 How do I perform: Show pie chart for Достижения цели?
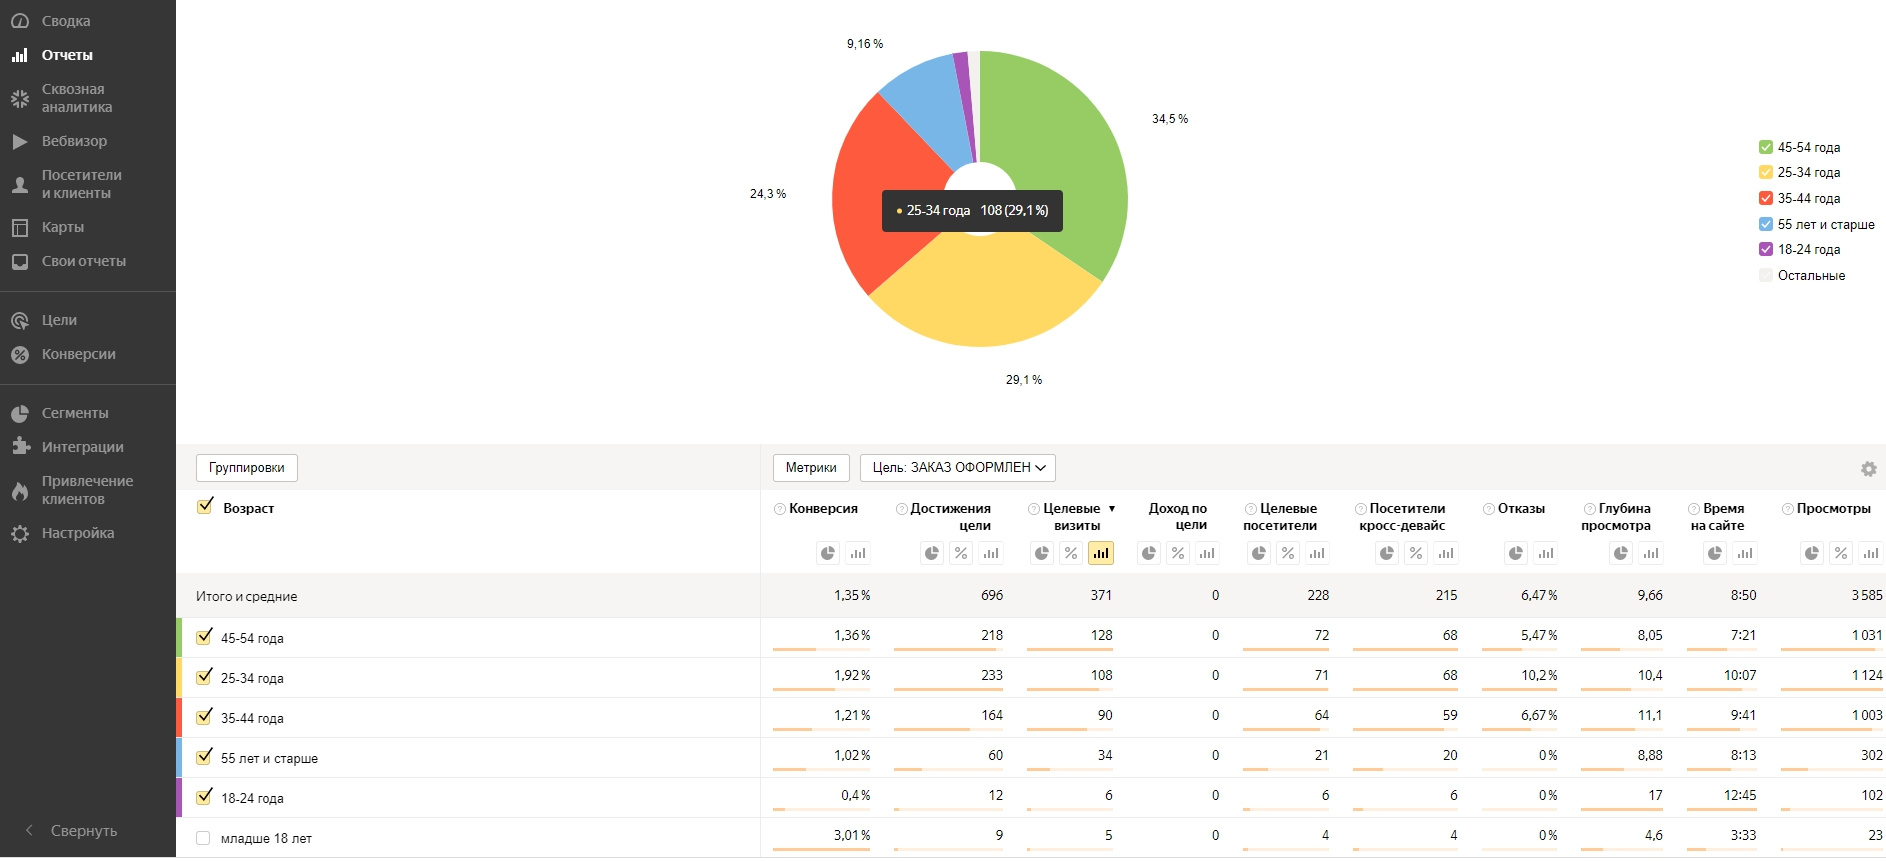point(932,553)
